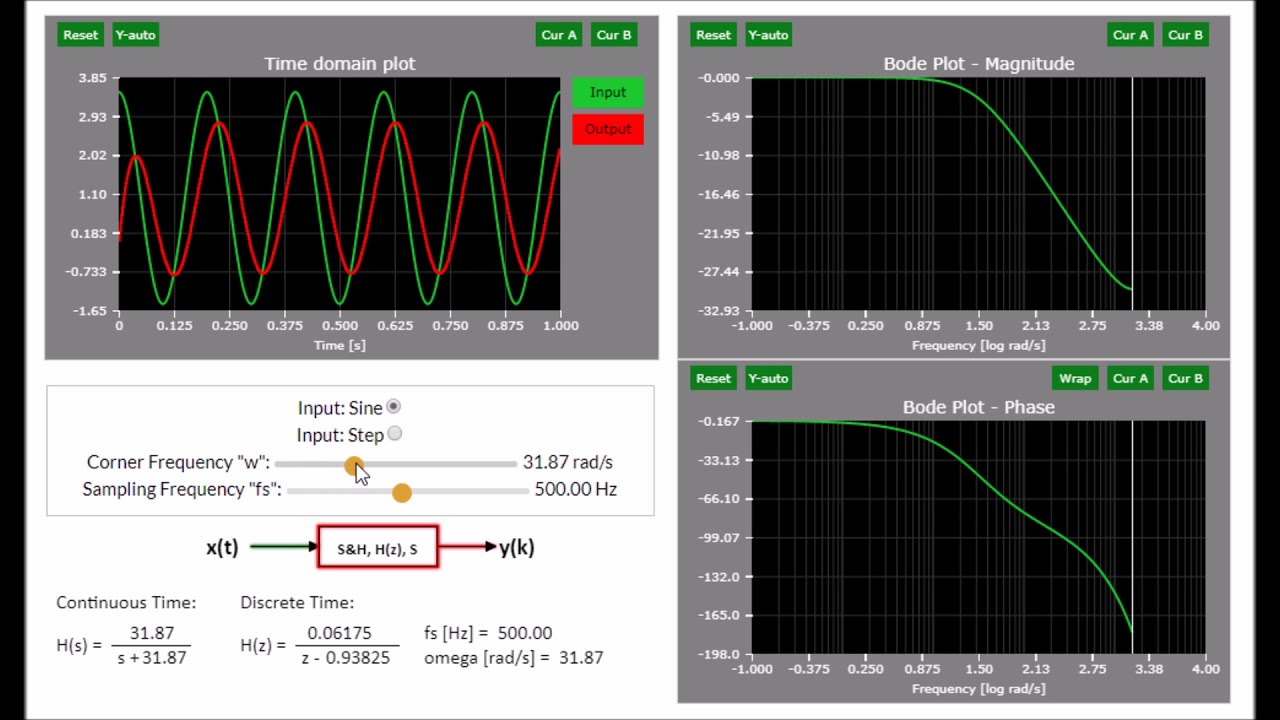Click Y-auto on Bode Magnitude plot
The height and width of the screenshot is (720, 1280).
[x=768, y=35]
